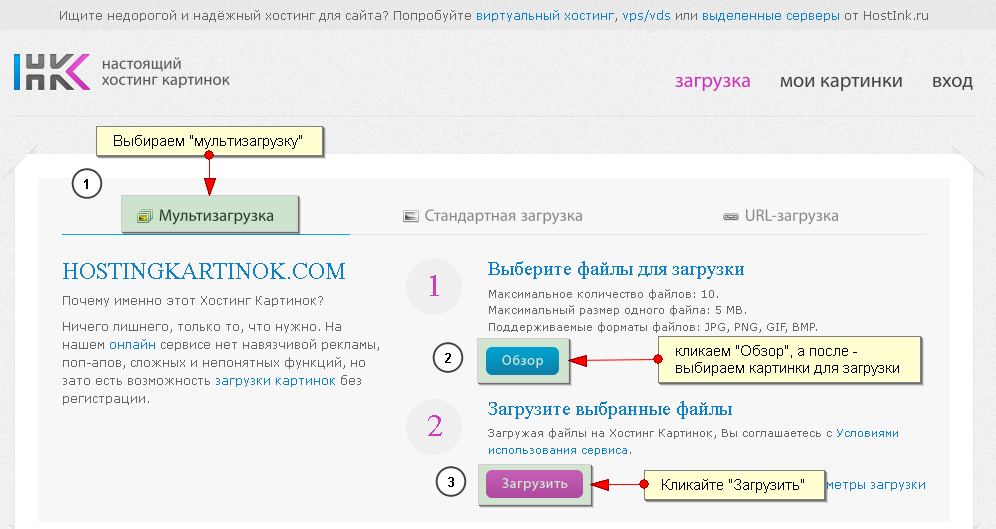
Task: Click the Обзор browse button
Action: pos(523,361)
